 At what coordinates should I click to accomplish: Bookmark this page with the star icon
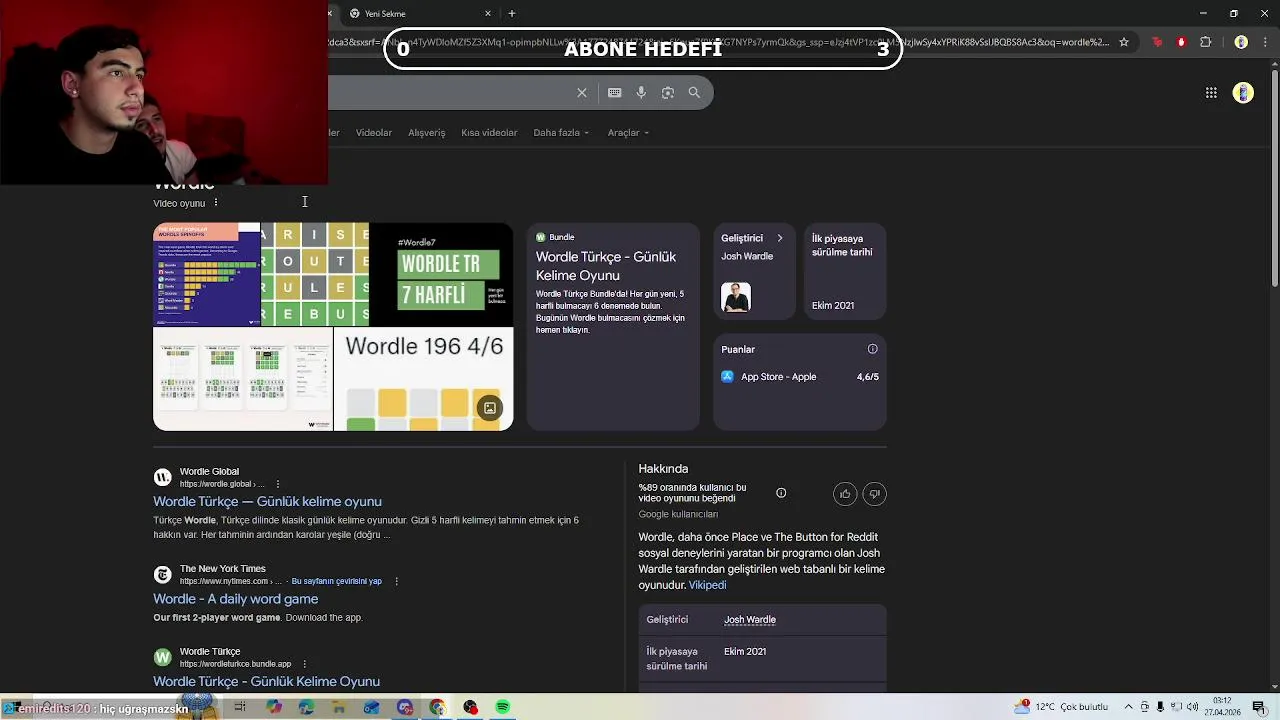point(1124,42)
